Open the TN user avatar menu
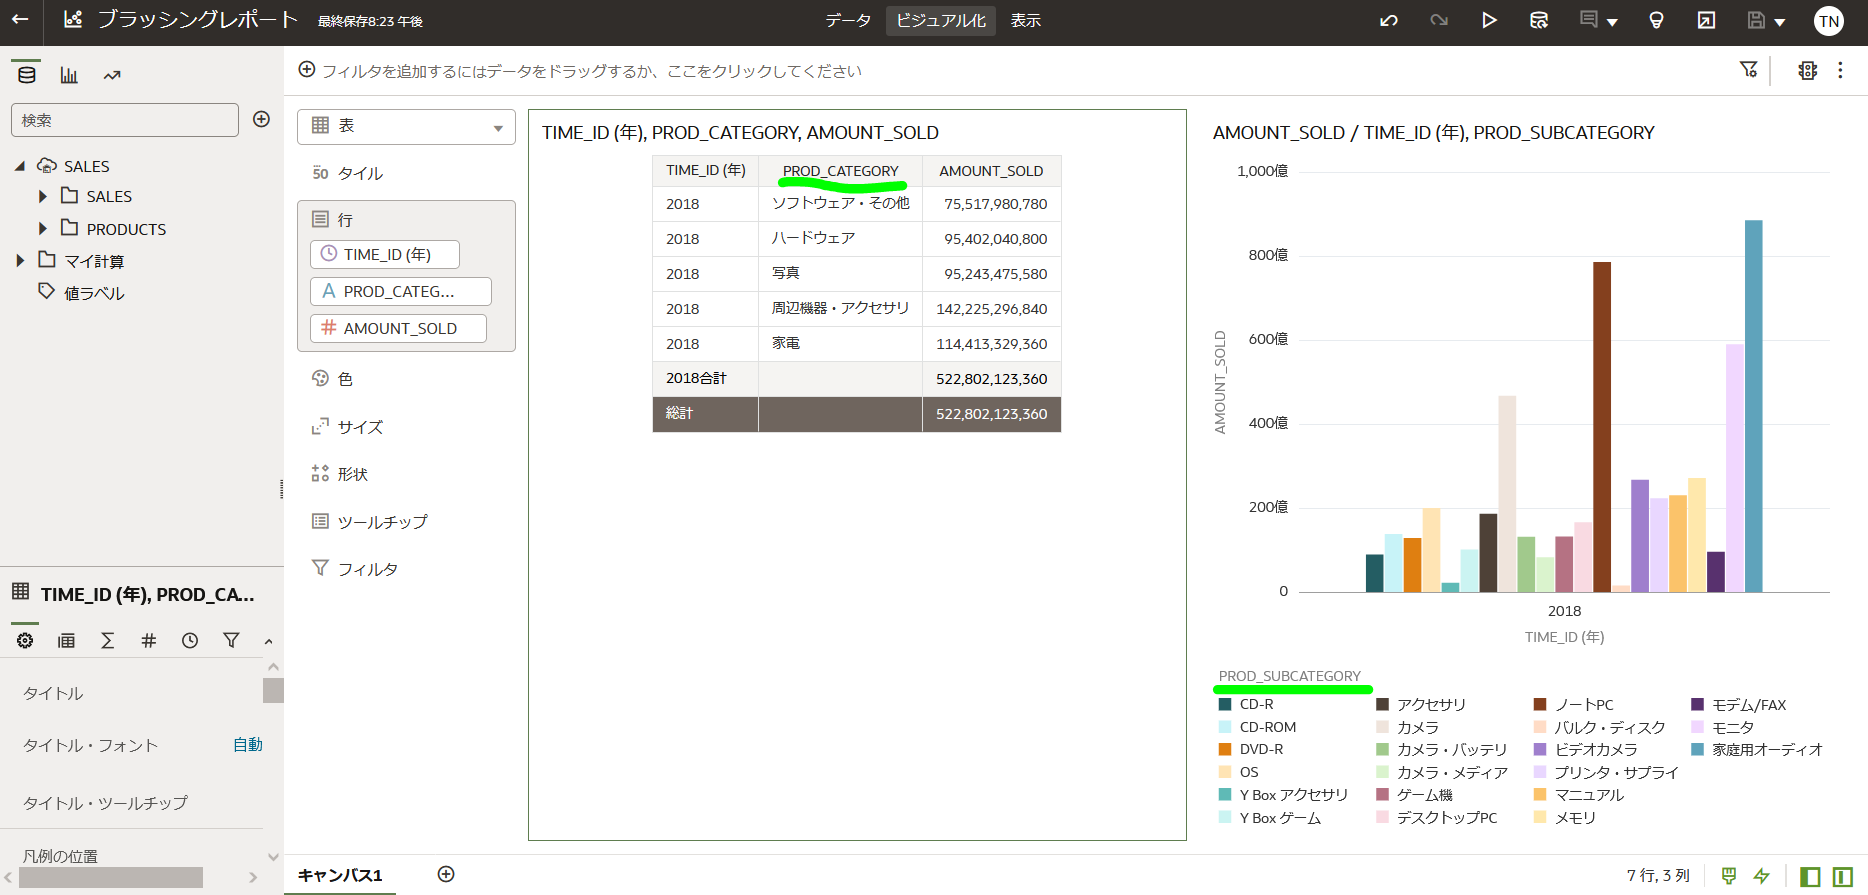 [x=1829, y=21]
